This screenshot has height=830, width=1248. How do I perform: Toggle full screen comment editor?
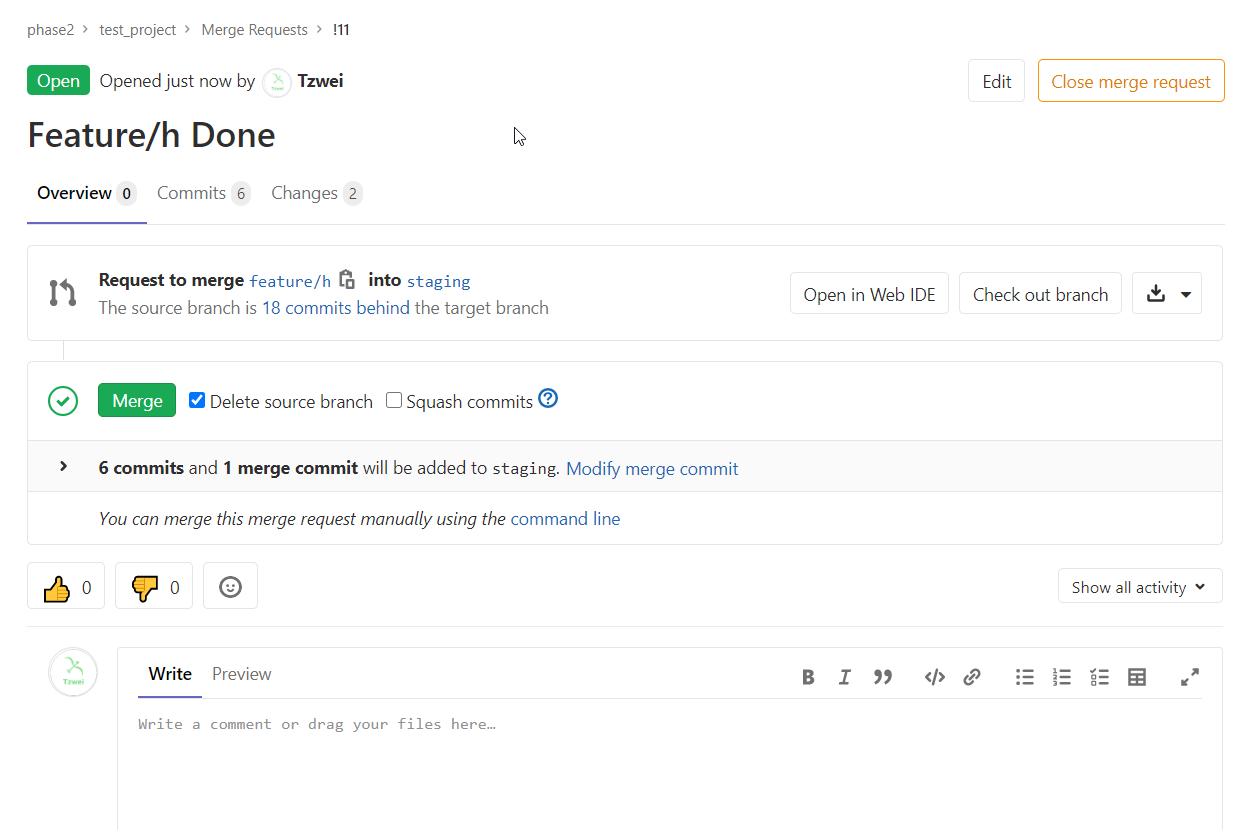(1190, 677)
